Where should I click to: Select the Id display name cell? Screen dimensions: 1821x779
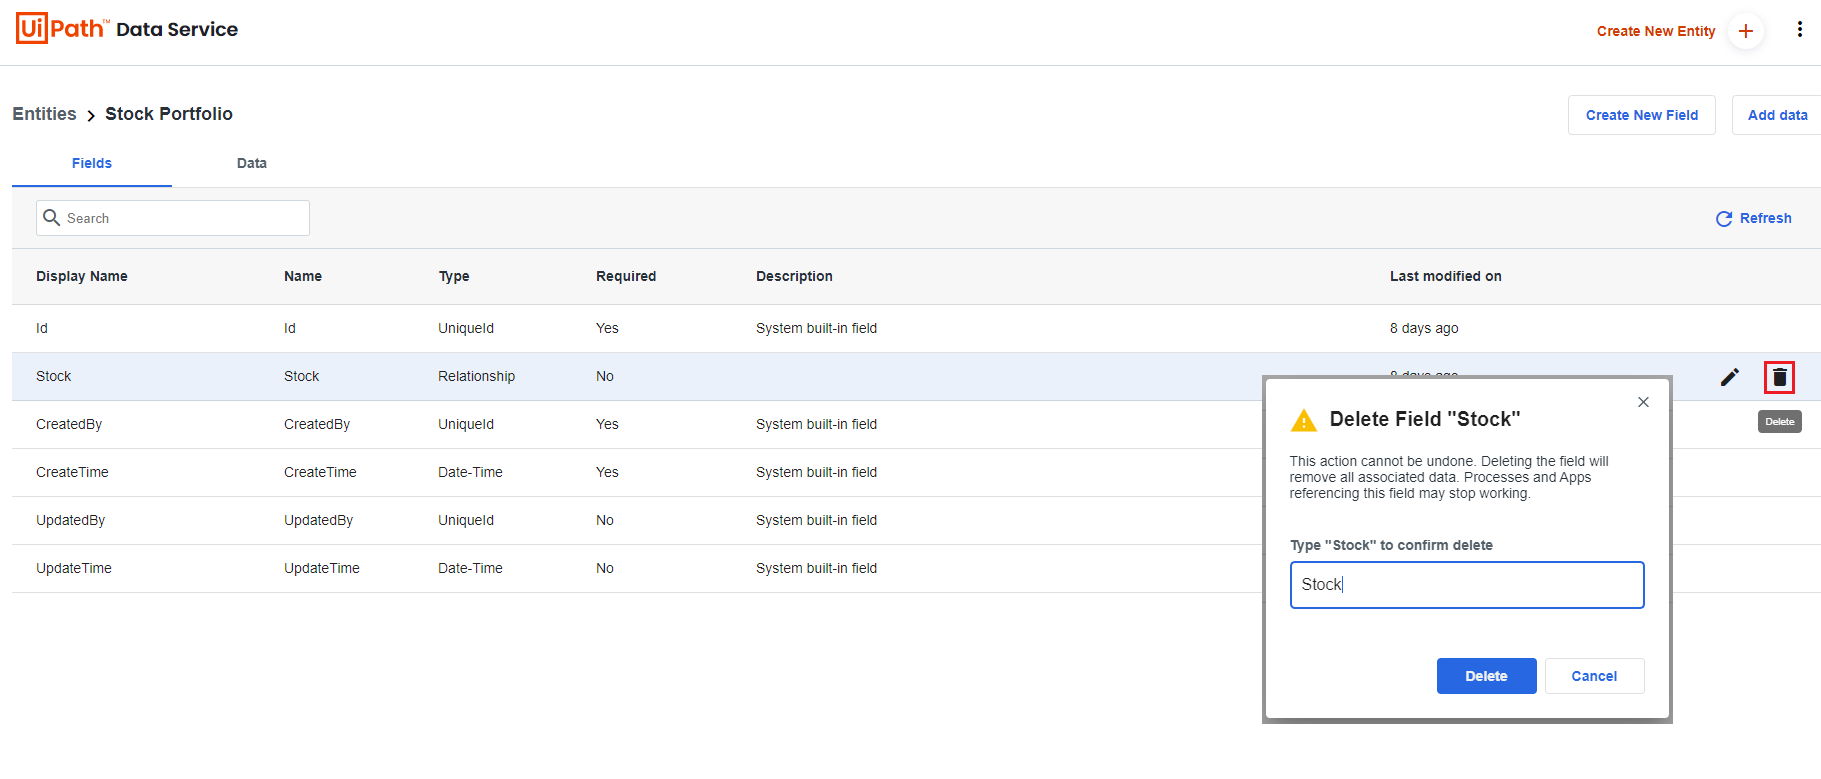(x=42, y=328)
